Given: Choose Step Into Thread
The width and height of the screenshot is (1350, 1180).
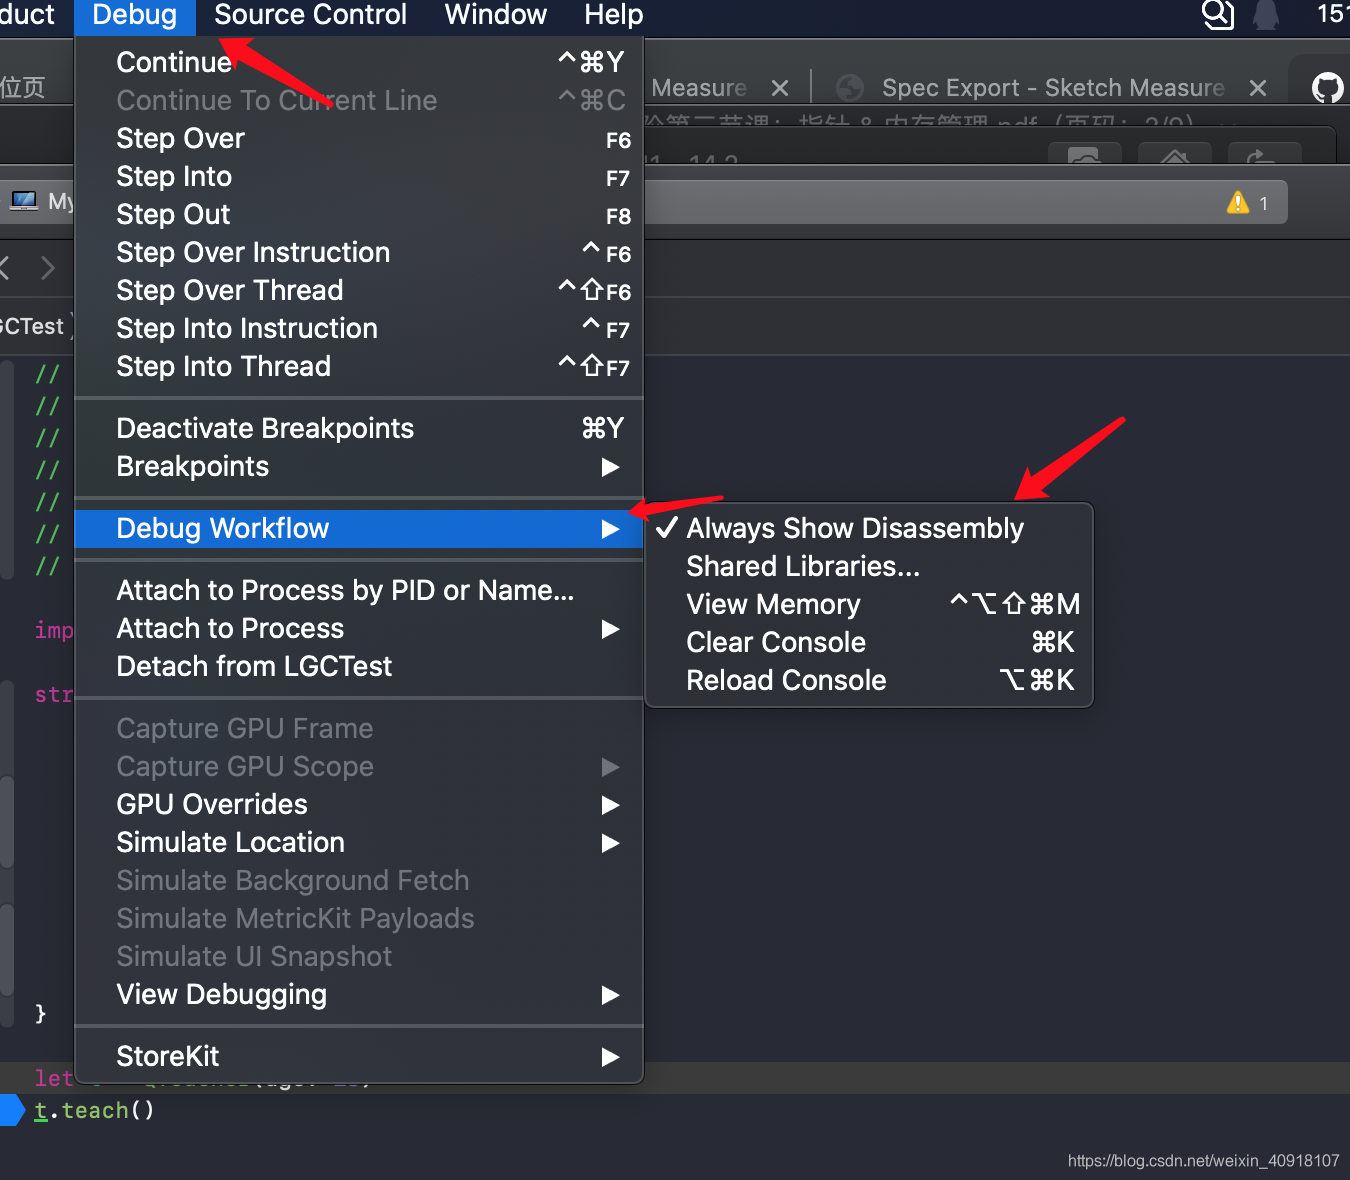Looking at the screenshot, I should tap(359, 367).
